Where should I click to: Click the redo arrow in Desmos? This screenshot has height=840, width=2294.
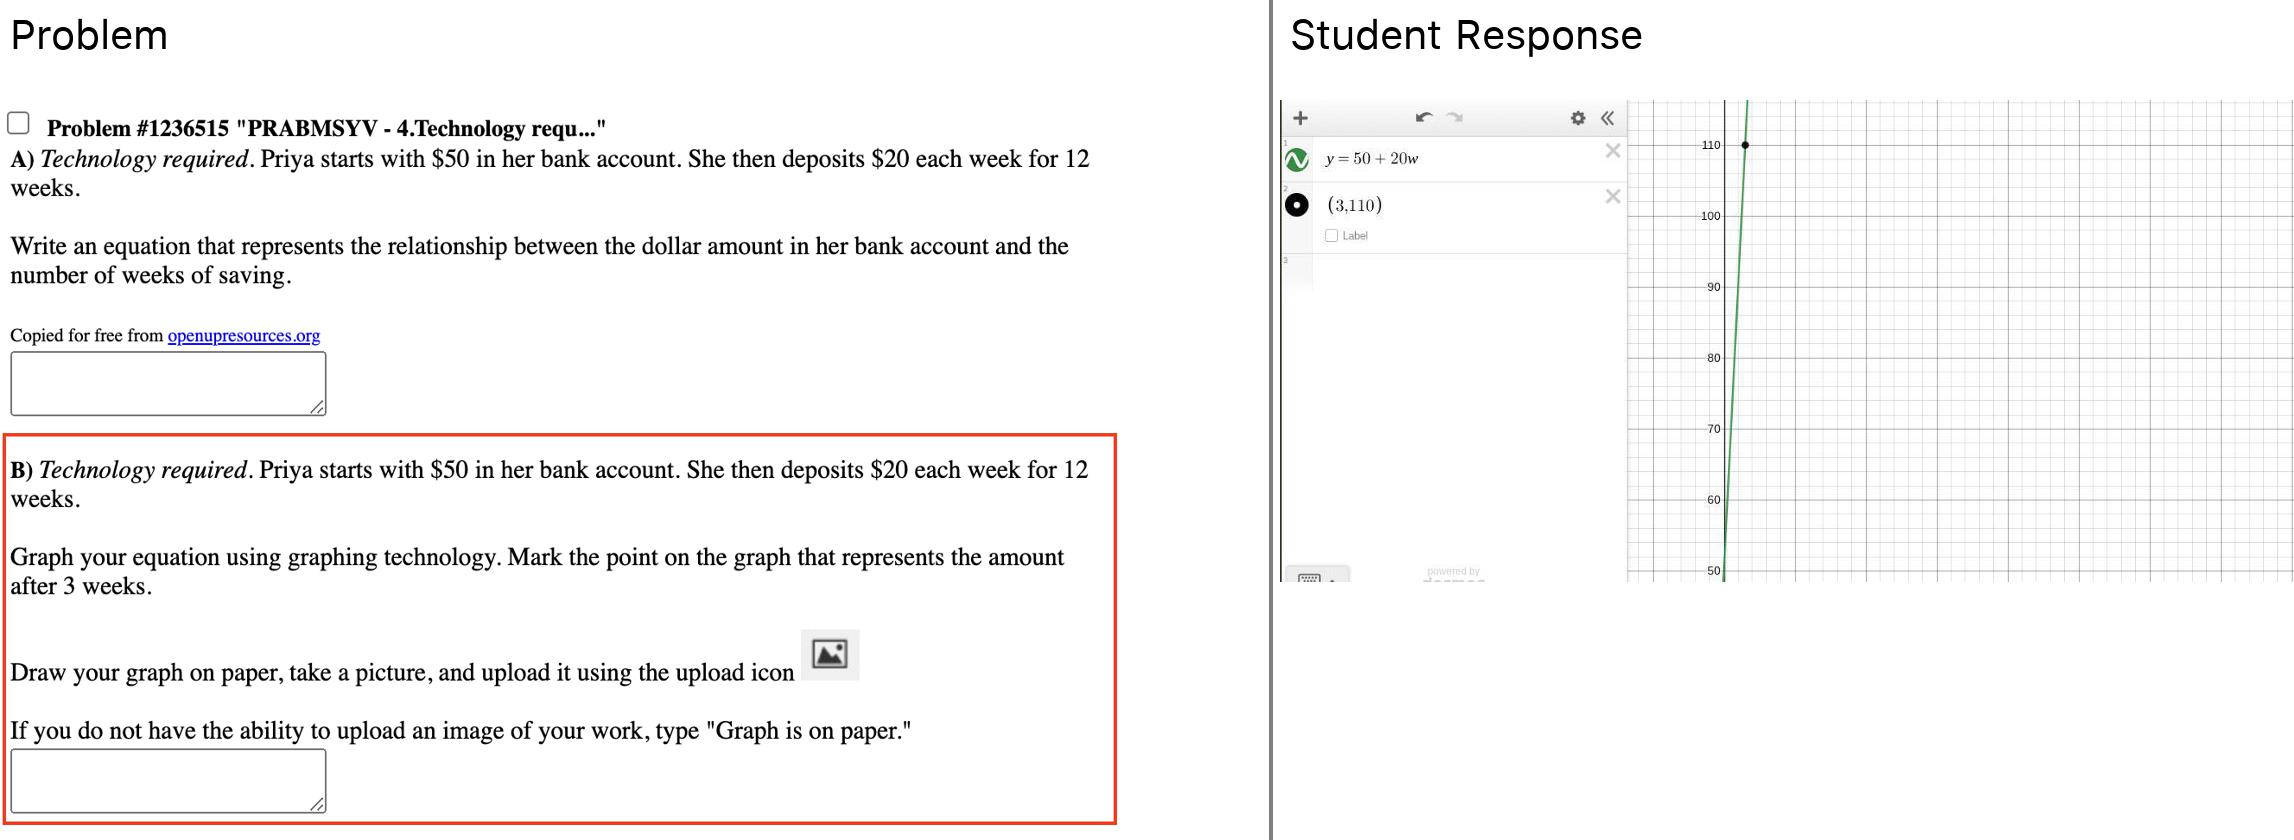point(1455,118)
